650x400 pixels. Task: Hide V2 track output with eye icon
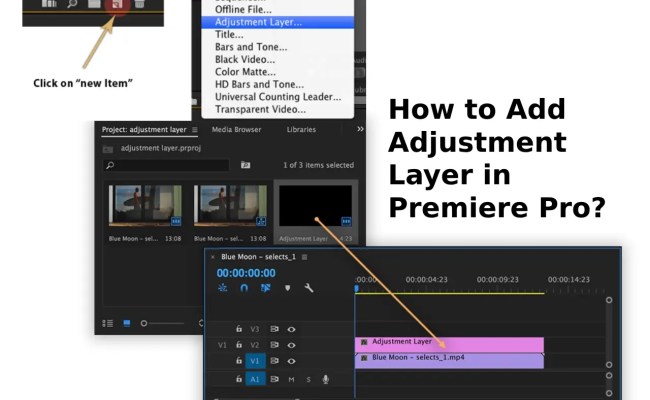click(291, 345)
